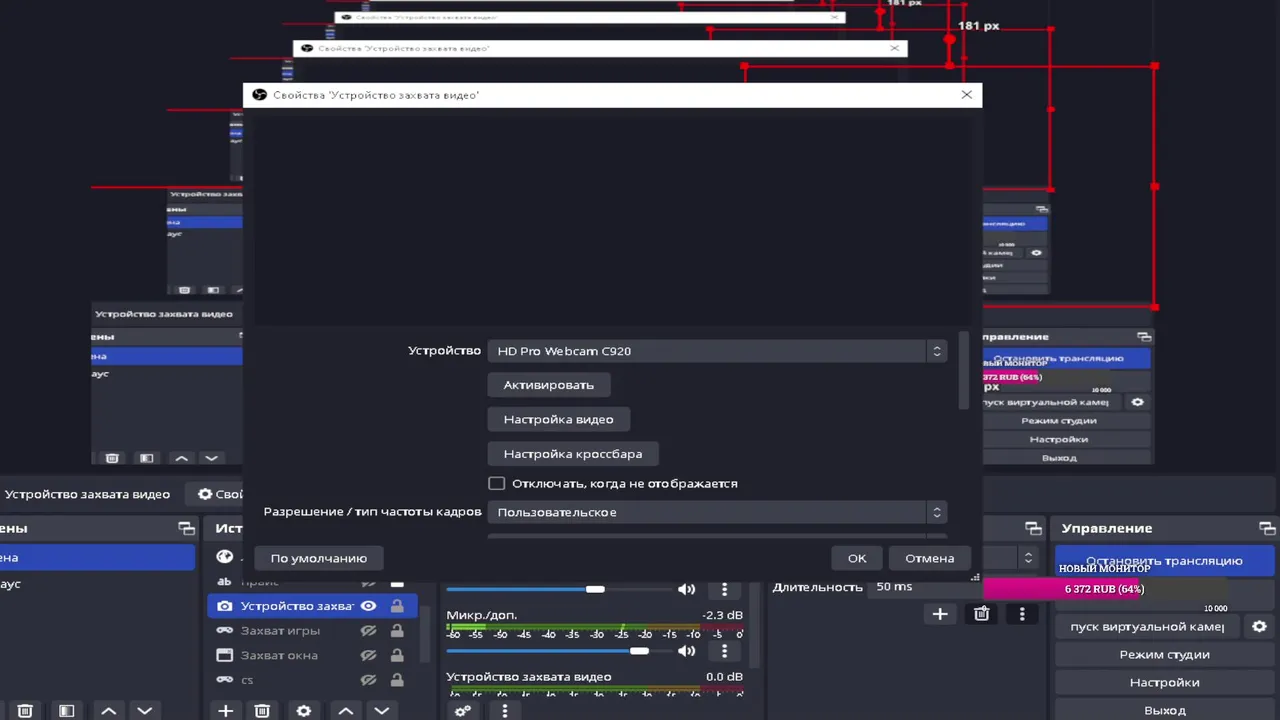Mute the Микр./доп. audio channel speaker
The image size is (1280, 720).
(686, 651)
